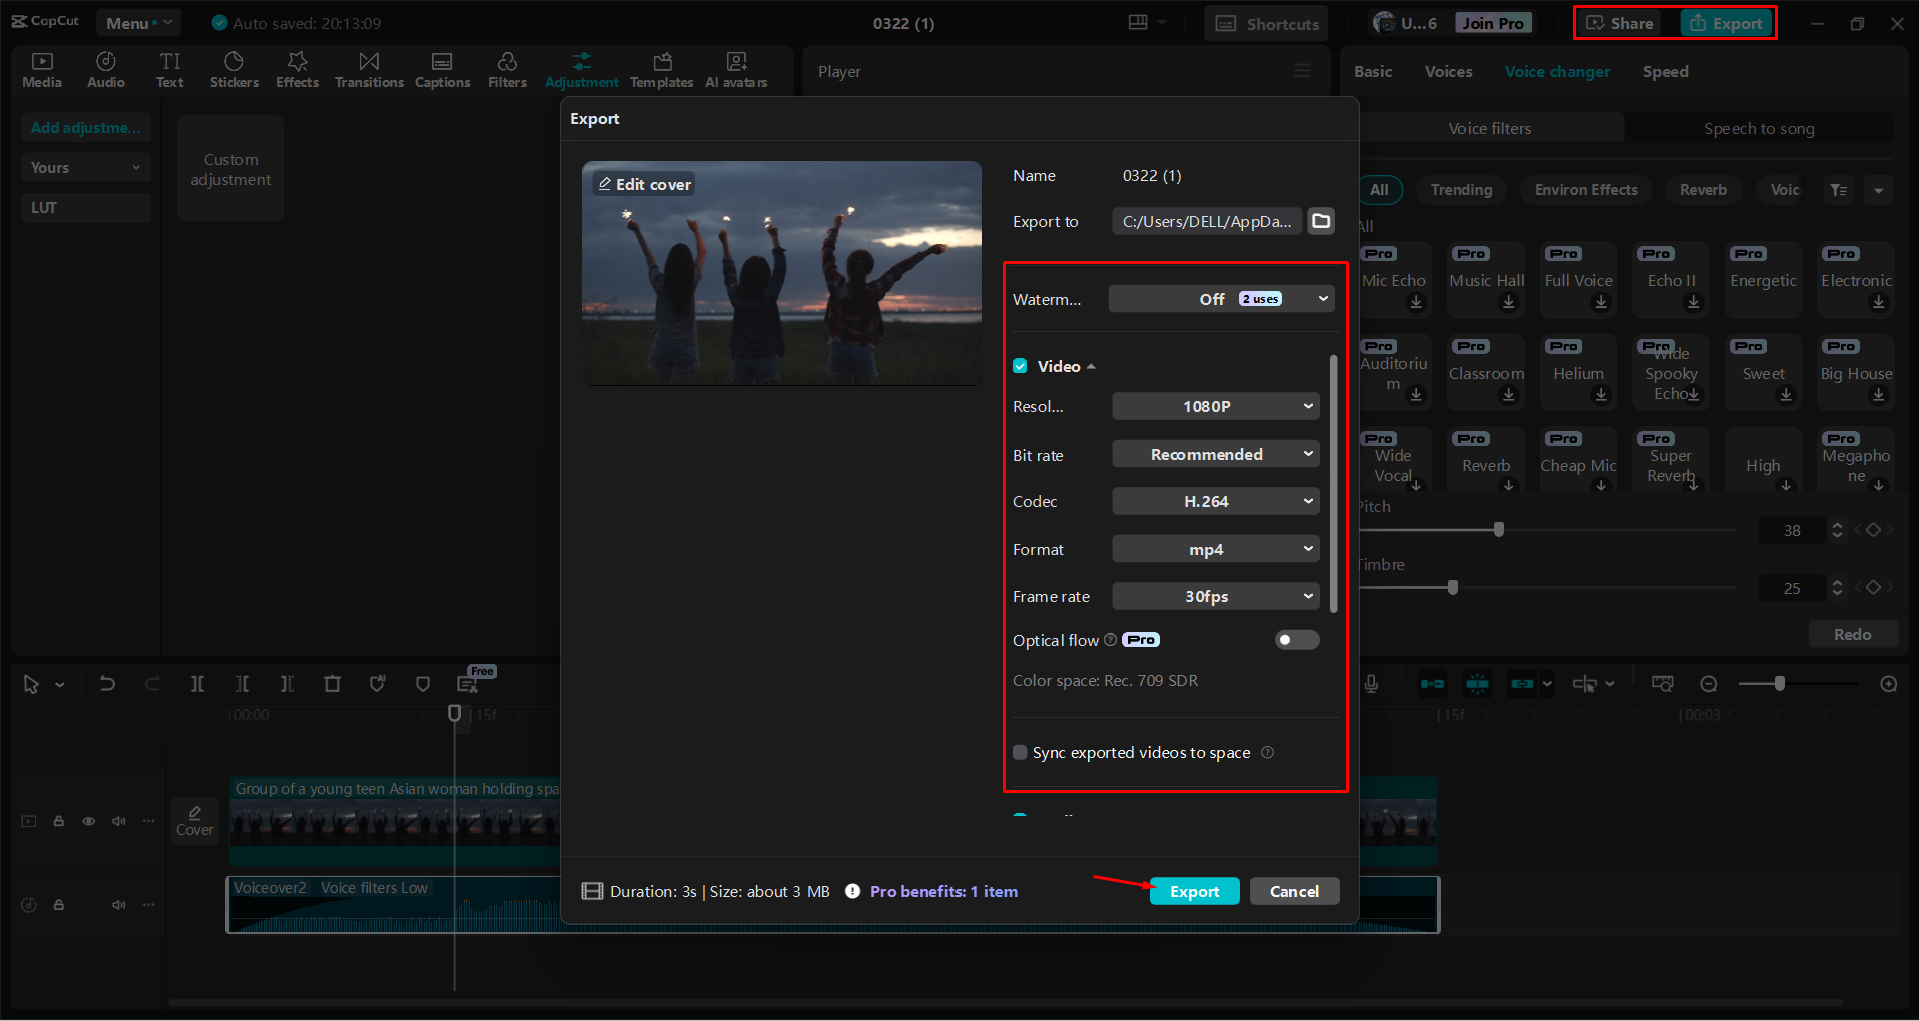The height and width of the screenshot is (1021, 1919).
Task: Expand the Yours dropdown in left panel
Action: 86,167
